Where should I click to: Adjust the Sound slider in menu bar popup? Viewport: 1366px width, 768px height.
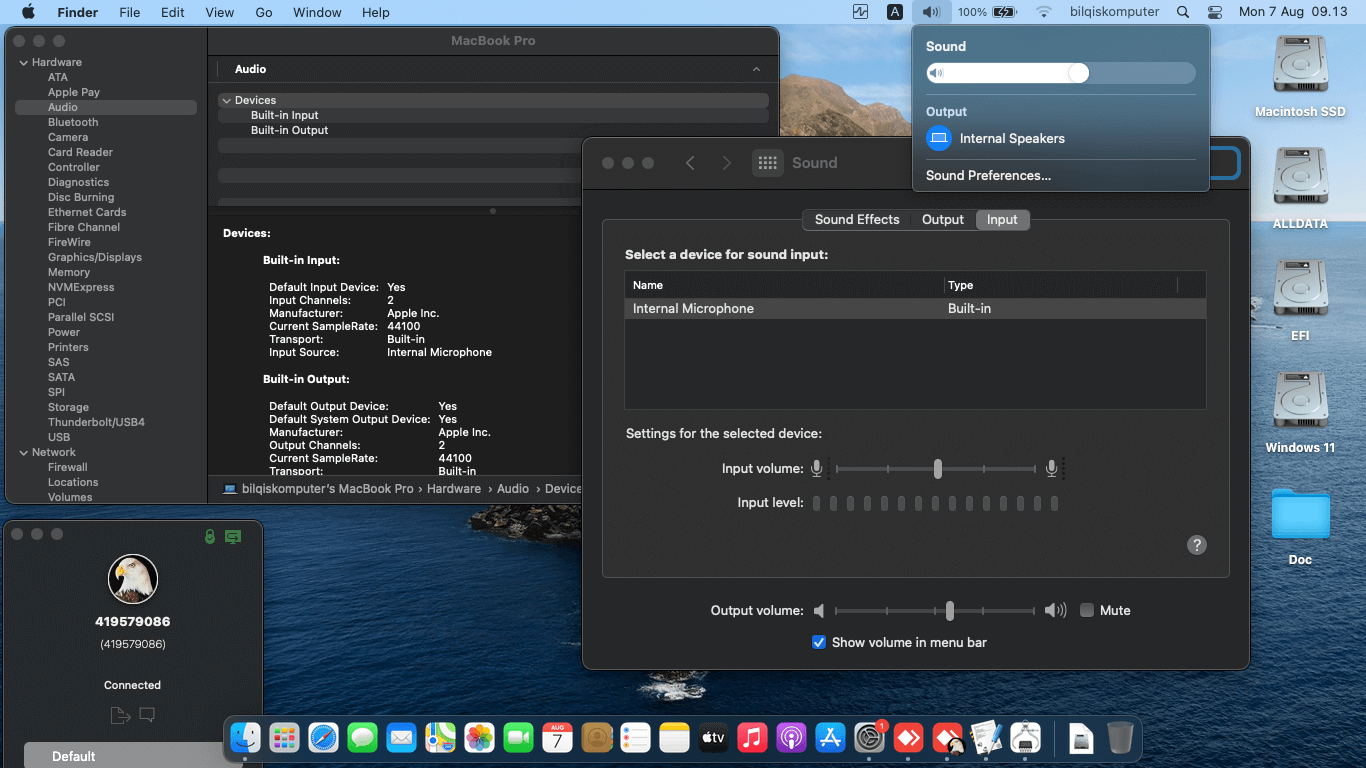pyautogui.click(x=1061, y=73)
